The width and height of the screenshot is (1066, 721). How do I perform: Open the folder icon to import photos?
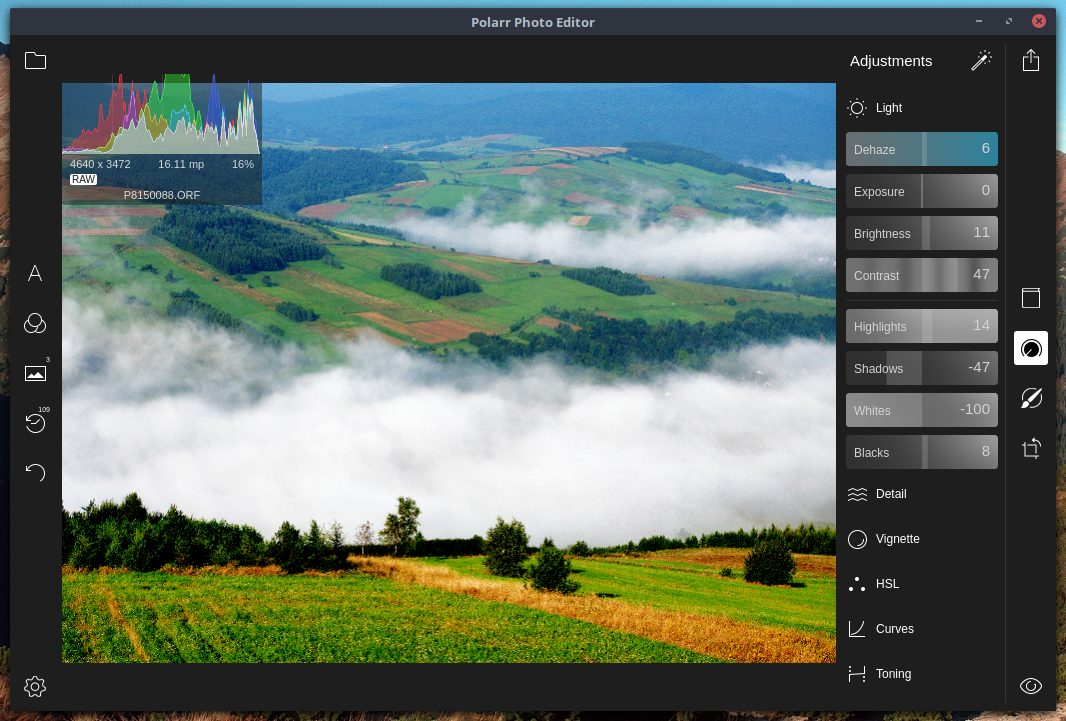pyautogui.click(x=35, y=60)
